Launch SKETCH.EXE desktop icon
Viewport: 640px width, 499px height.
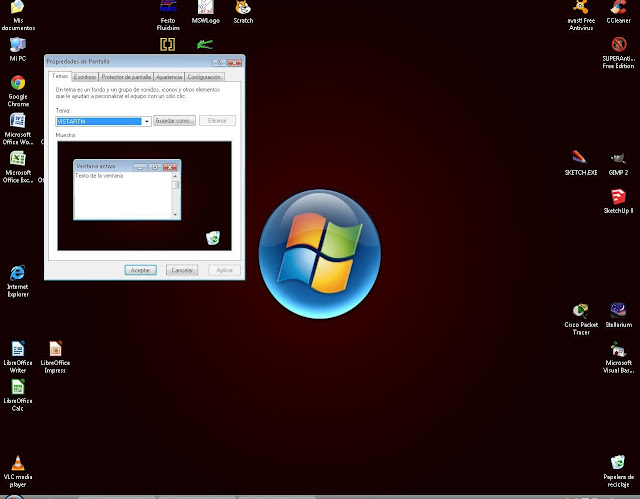click(x=581, y=163)
